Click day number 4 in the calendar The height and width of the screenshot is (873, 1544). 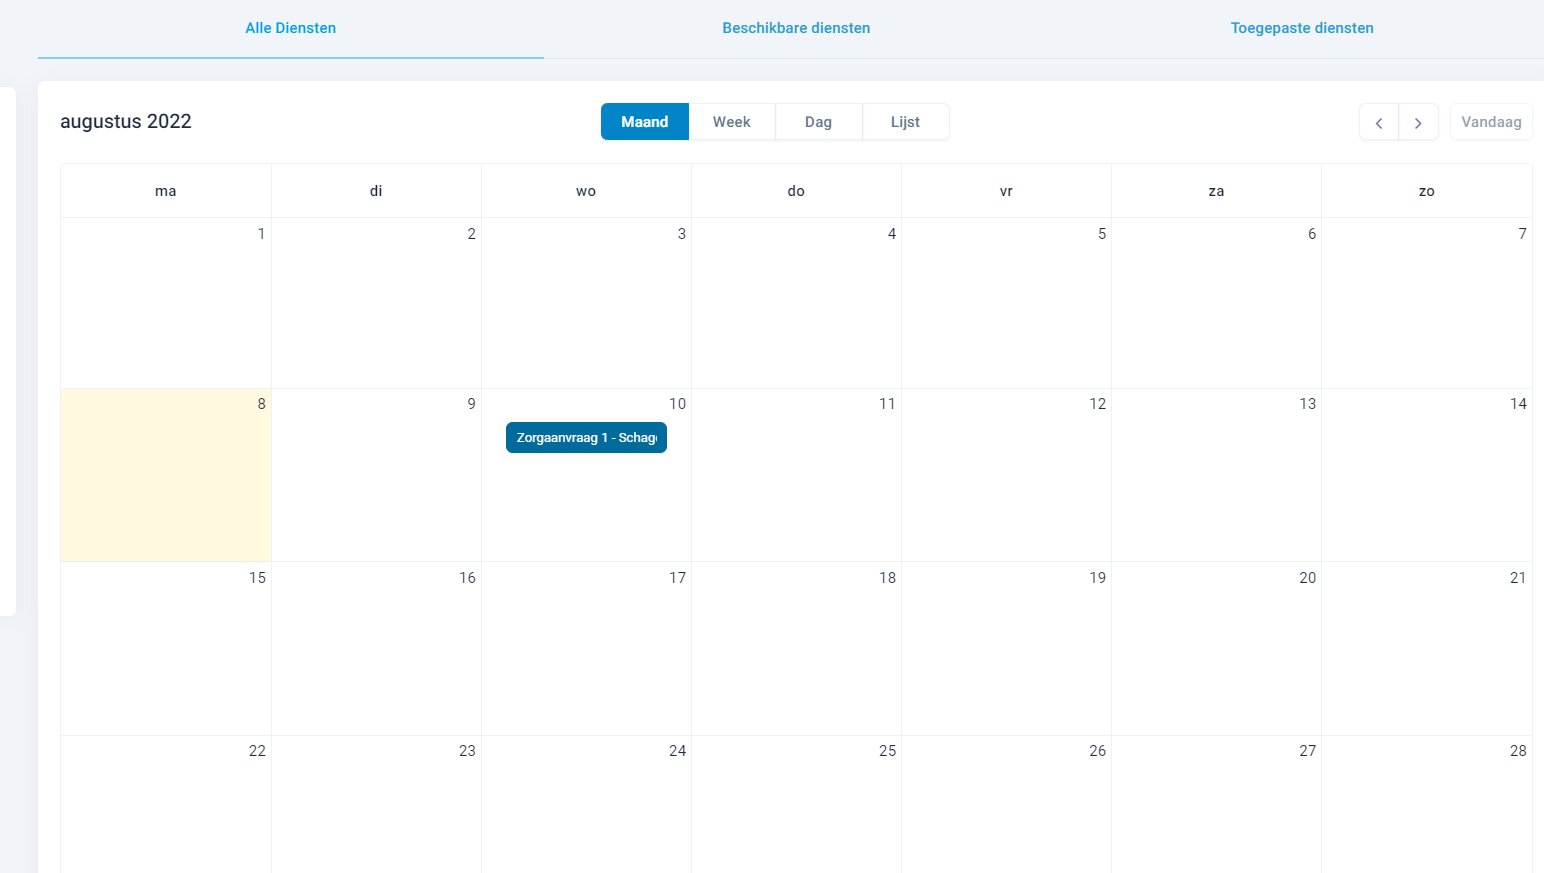(x=892, y=234)
